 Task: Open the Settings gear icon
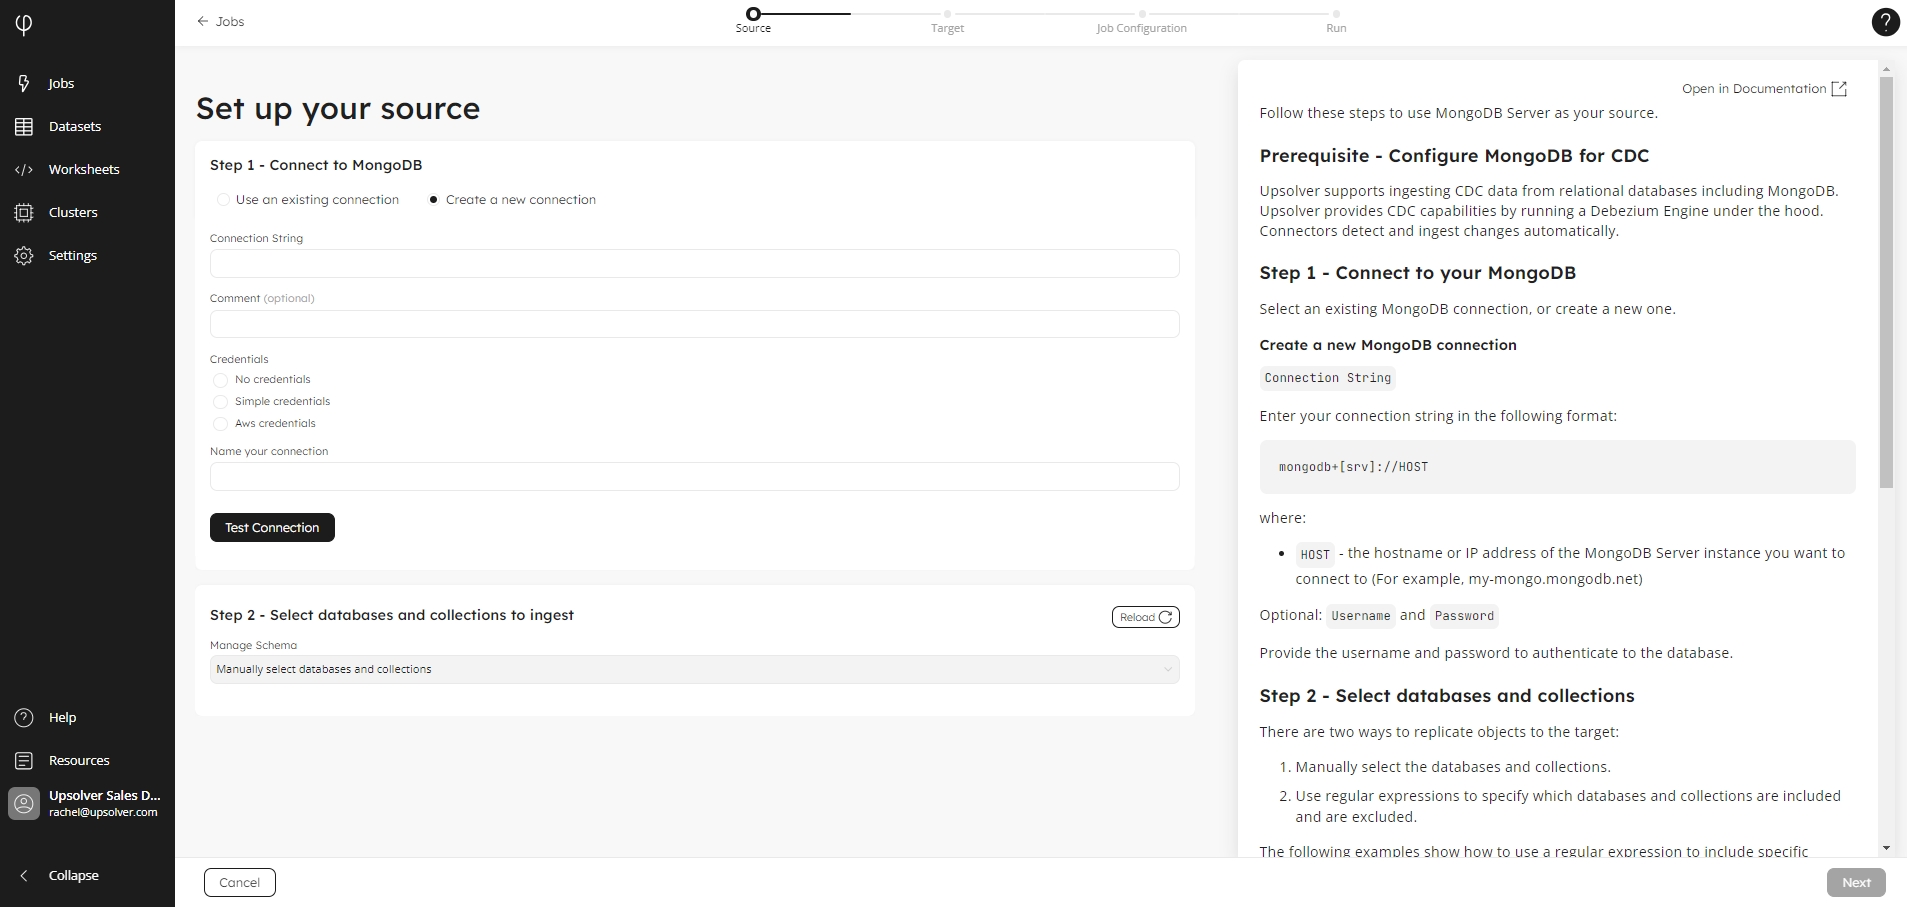click(24, 255)
